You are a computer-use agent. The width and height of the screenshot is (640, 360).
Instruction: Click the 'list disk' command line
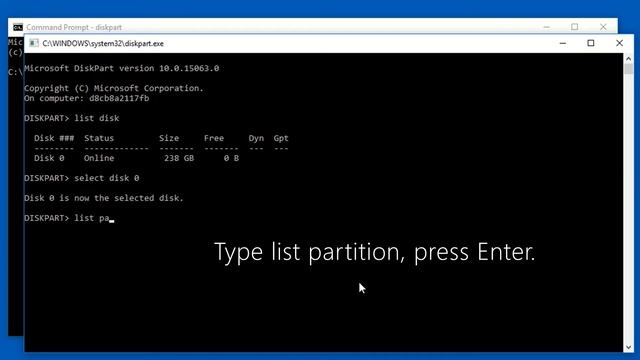(72, 118)
